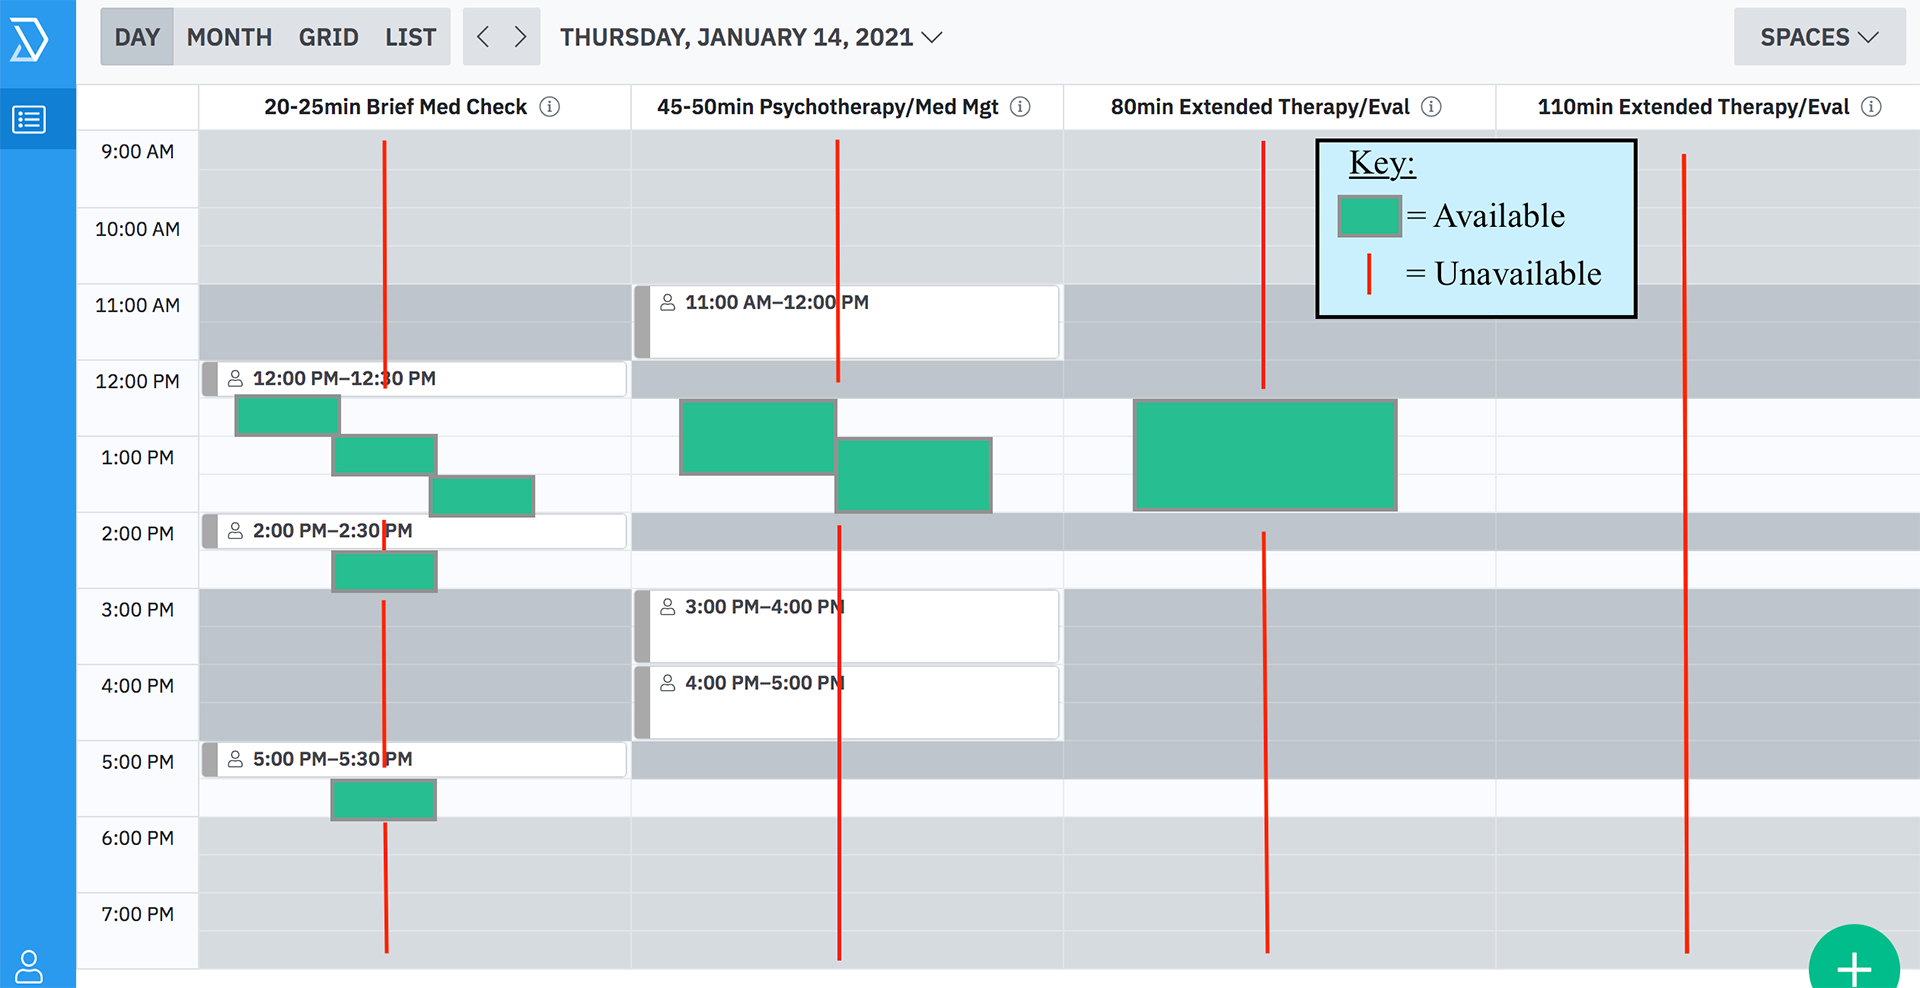Viewport: 1920px width, 988px height.
Task: Open the 11:00 AM–12:00 PM appointment
Action: pos(846,322)
